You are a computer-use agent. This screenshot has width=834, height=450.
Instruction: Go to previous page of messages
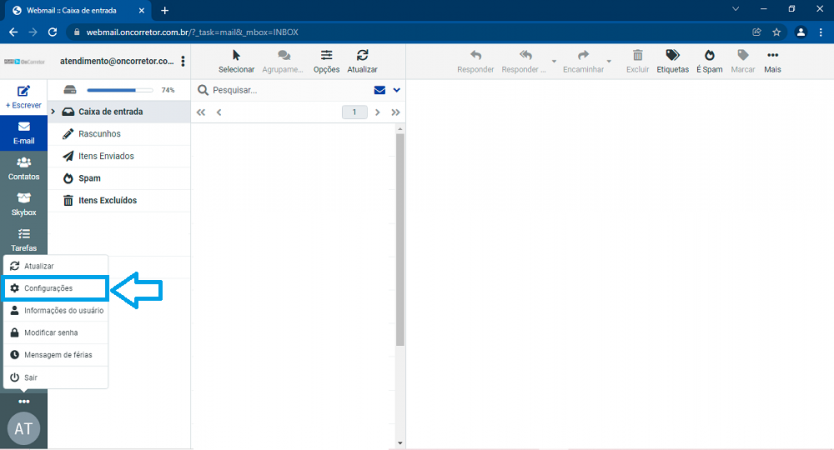pyautogui.click(x=219, y=112)
